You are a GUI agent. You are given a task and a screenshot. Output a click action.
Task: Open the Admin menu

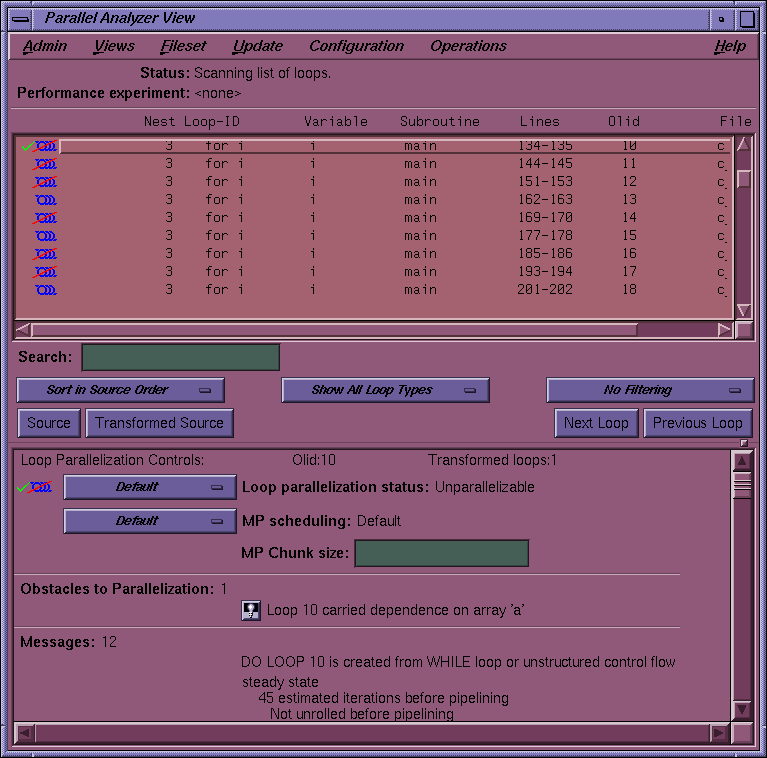tap(45, 46)
